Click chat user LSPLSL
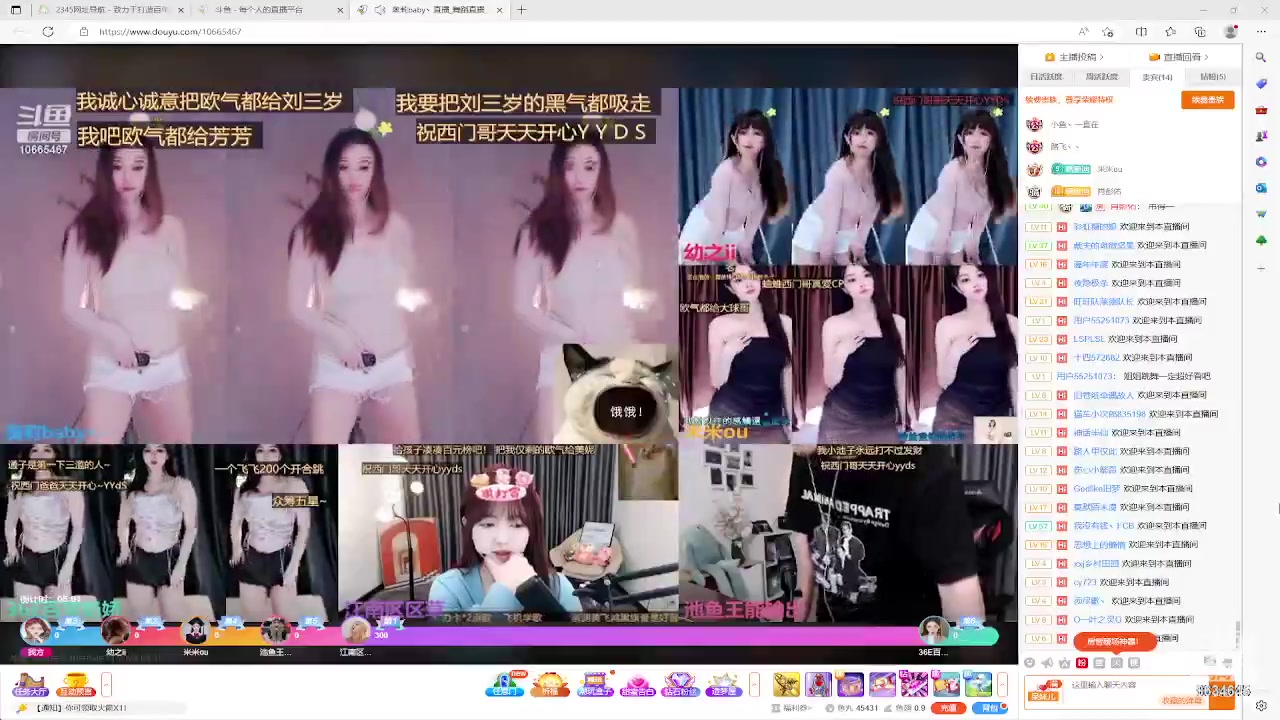This screenshot has width=1280, height=720. coord(1089,339)
